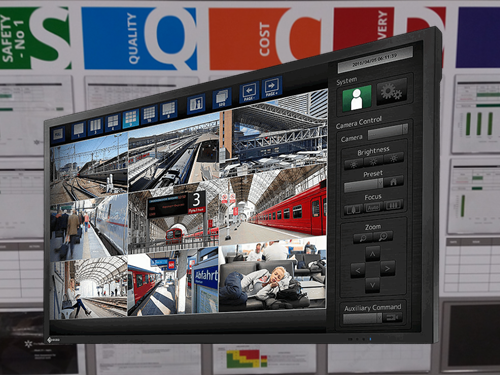Go to the next page (PAGE +)
Image resolution: width=500 pixels, height=375 pixels.
click(x=272, y=87)
